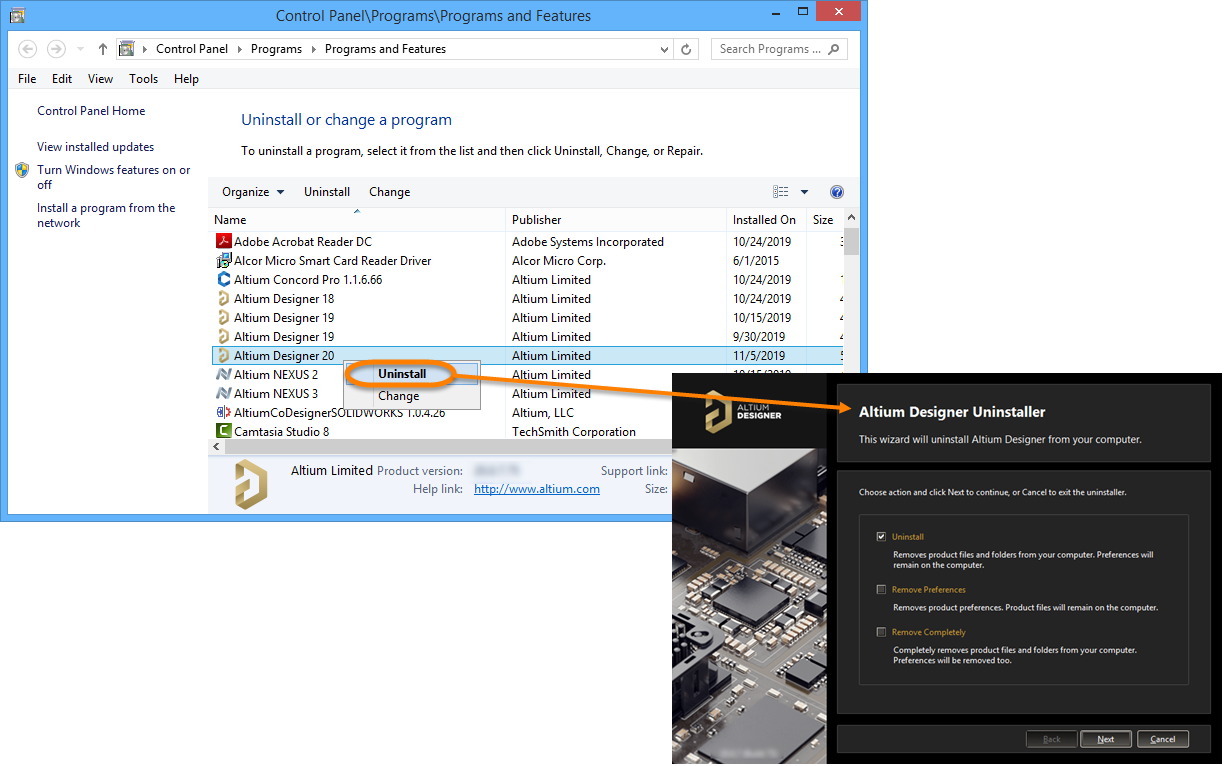
Task: Enable the Remove Preferences checkbox
Action: coord(881,590)
